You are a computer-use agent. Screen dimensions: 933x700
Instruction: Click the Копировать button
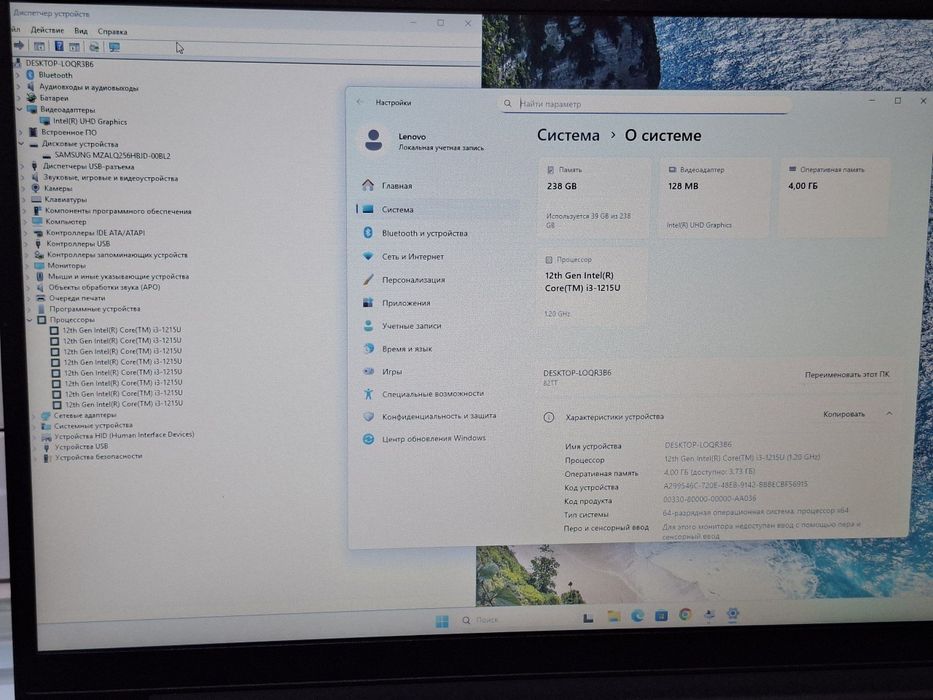coord(844,414)
